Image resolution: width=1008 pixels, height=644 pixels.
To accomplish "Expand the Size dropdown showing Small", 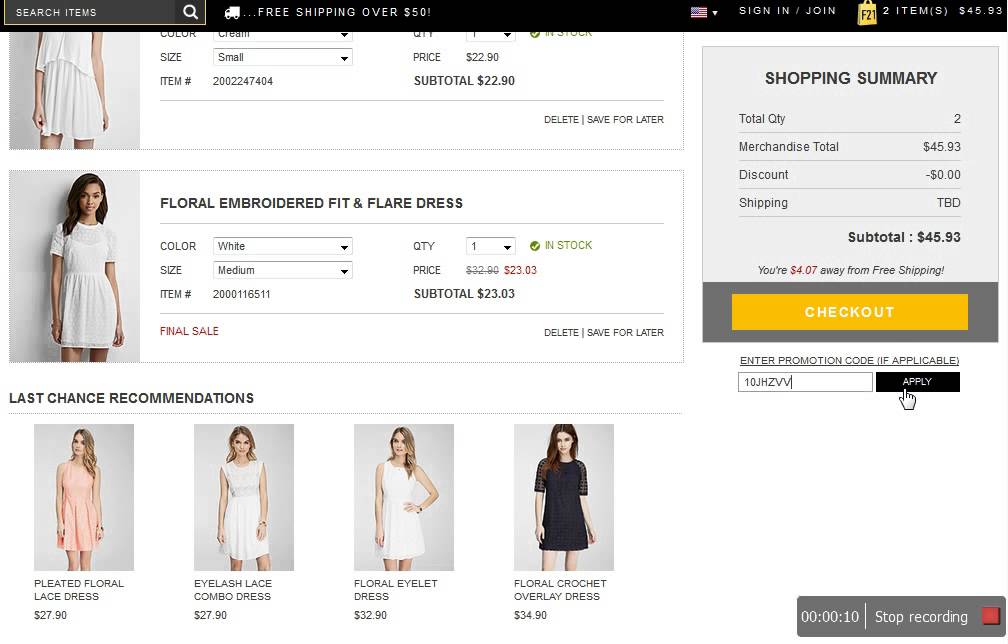I will 283,58.
